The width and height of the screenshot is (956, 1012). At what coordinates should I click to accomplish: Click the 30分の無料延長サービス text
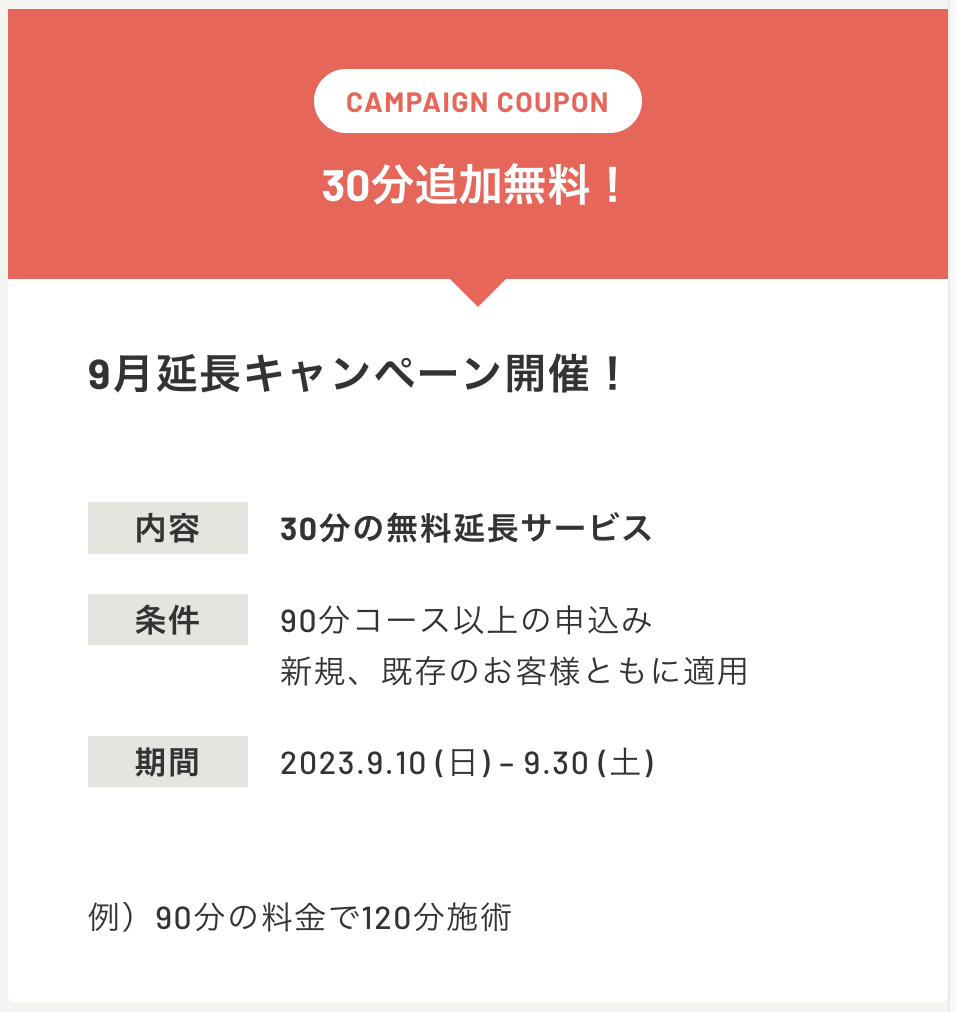466,528
